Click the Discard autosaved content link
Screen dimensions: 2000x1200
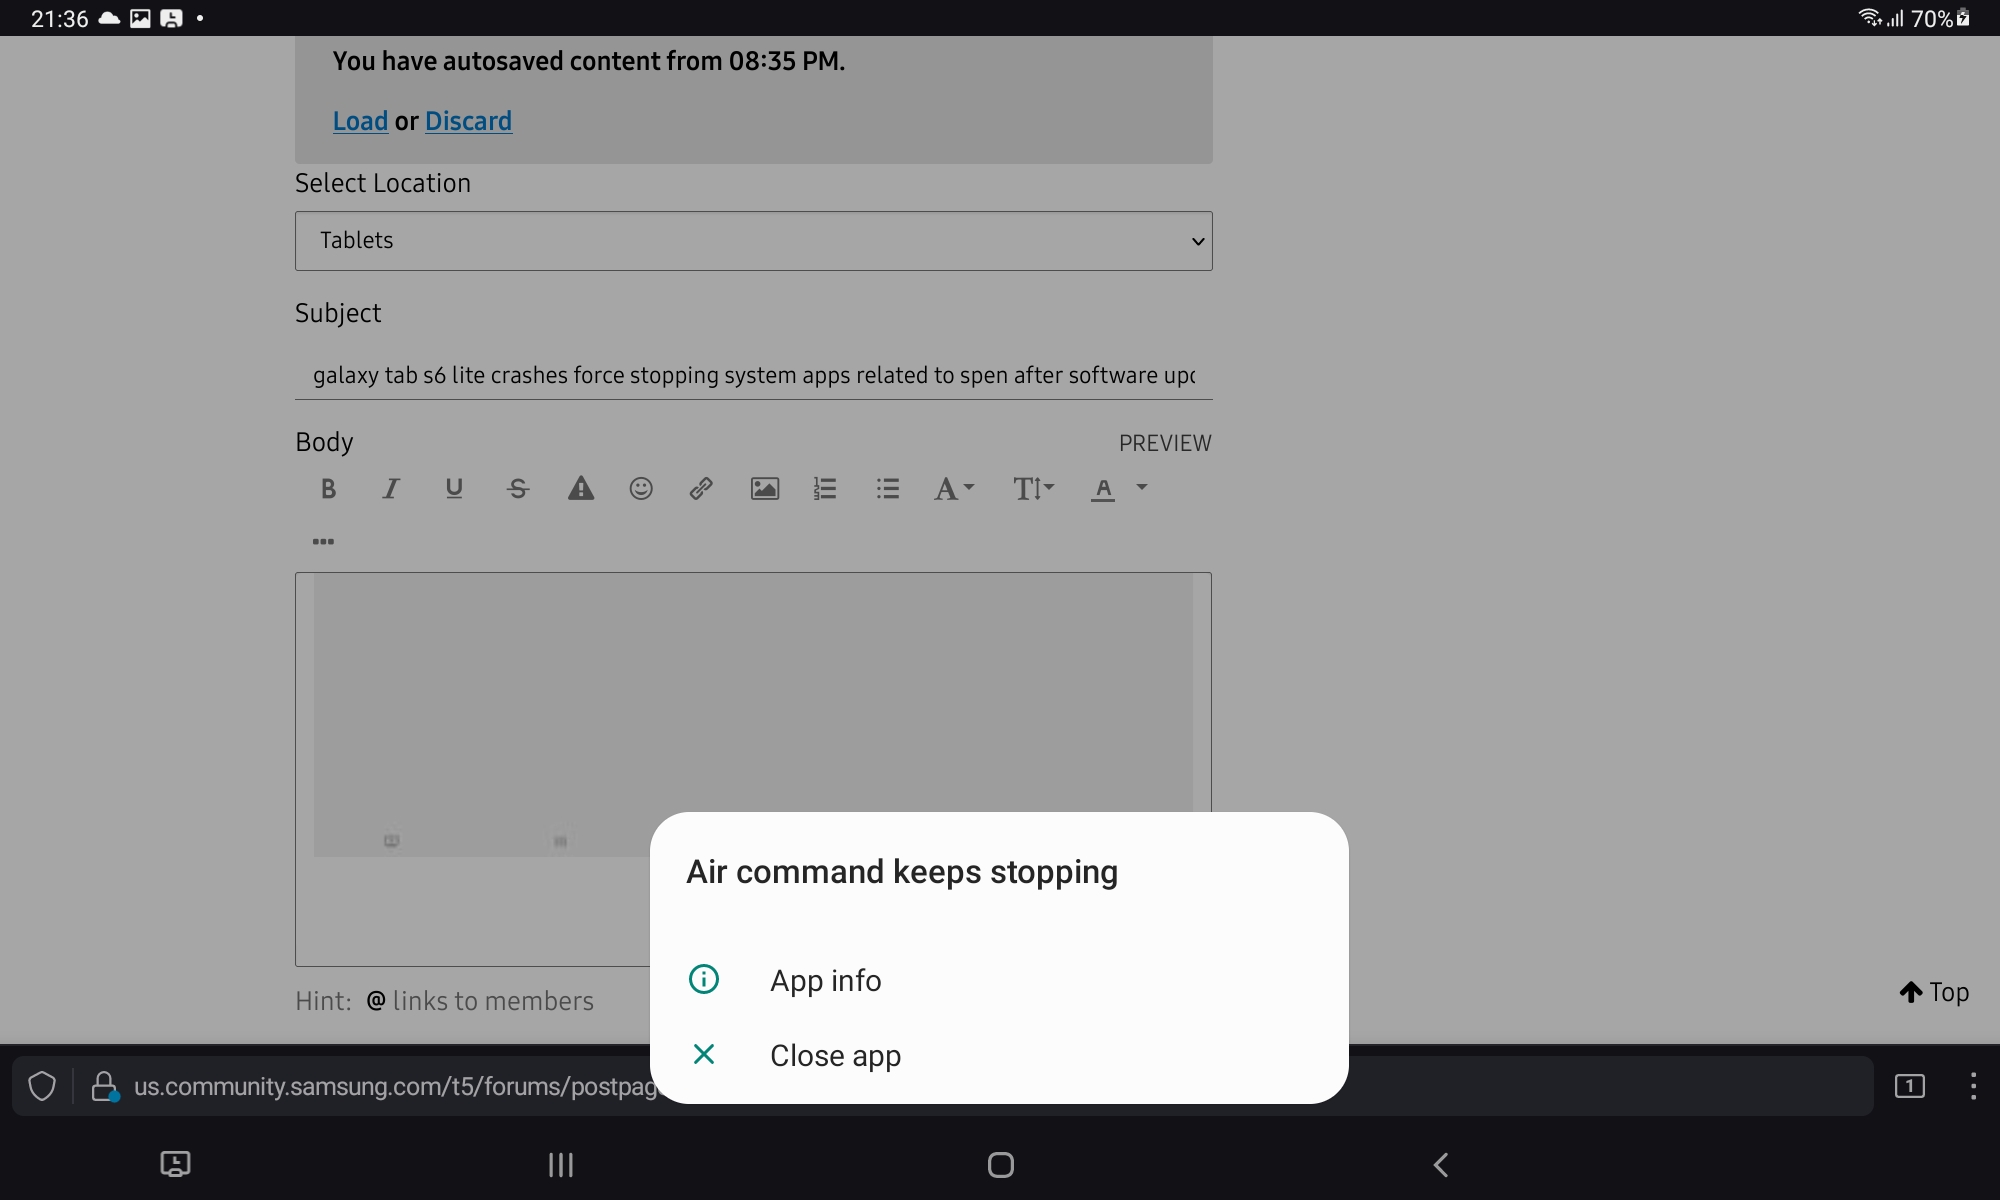pyautogui.click(x=467, y=120)
